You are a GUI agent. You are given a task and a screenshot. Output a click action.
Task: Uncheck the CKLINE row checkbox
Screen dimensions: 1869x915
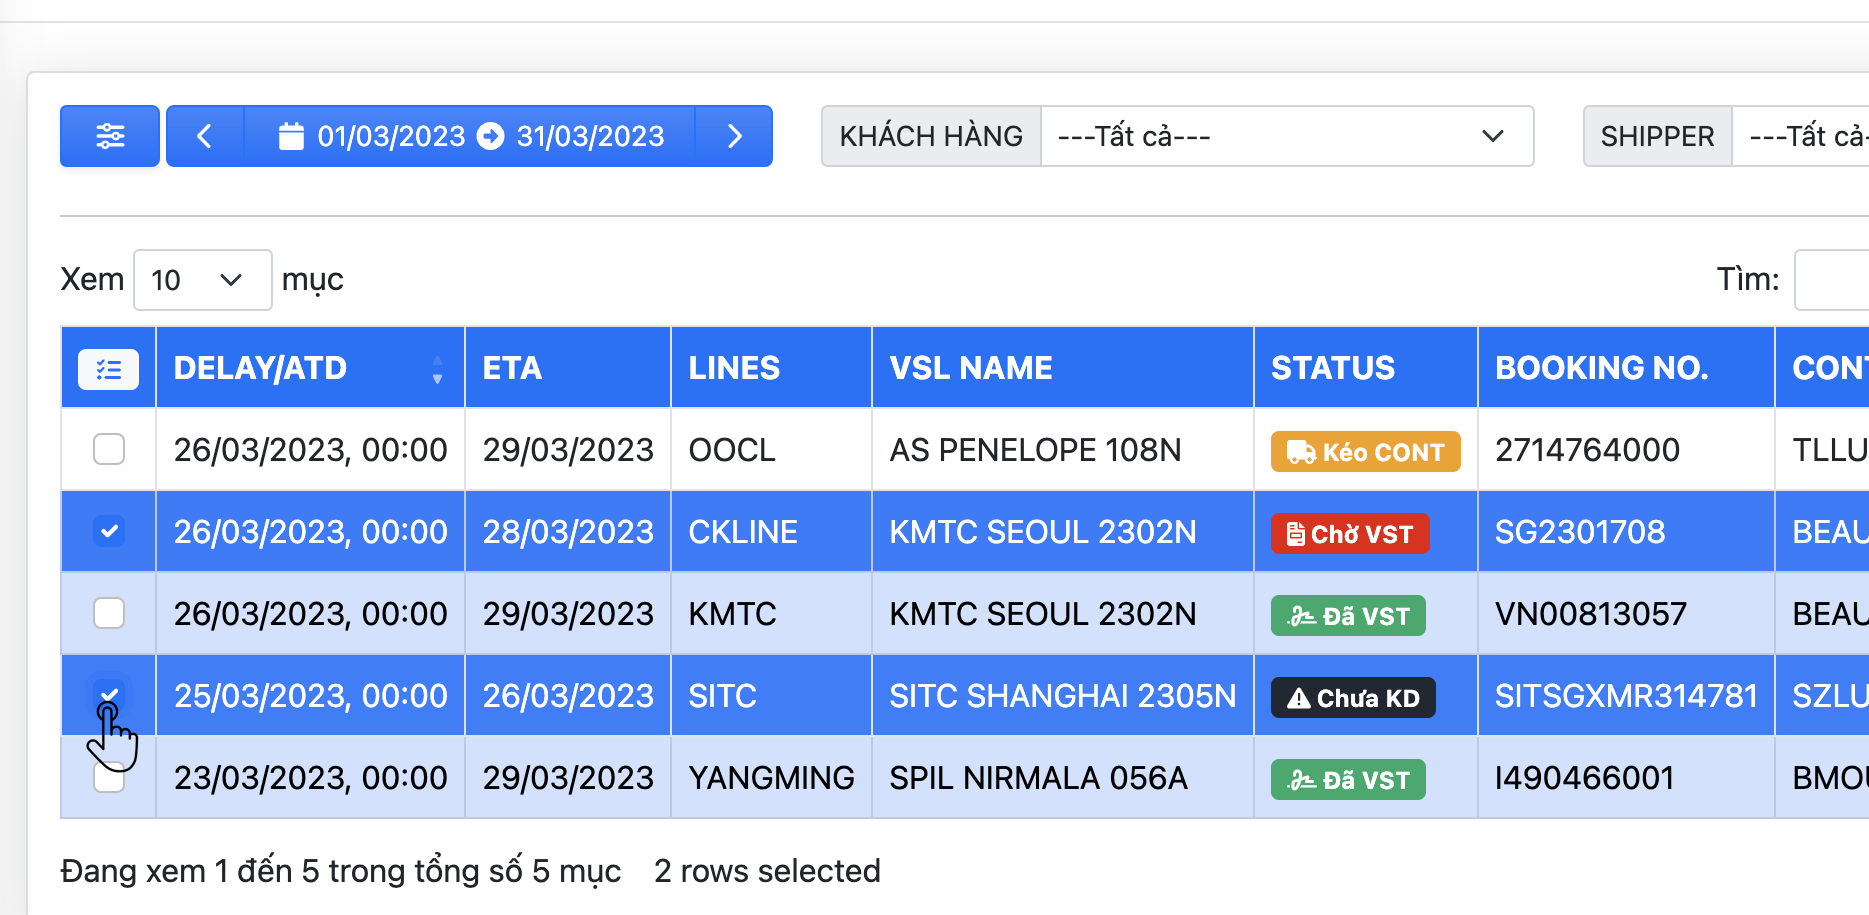[109, 531]
